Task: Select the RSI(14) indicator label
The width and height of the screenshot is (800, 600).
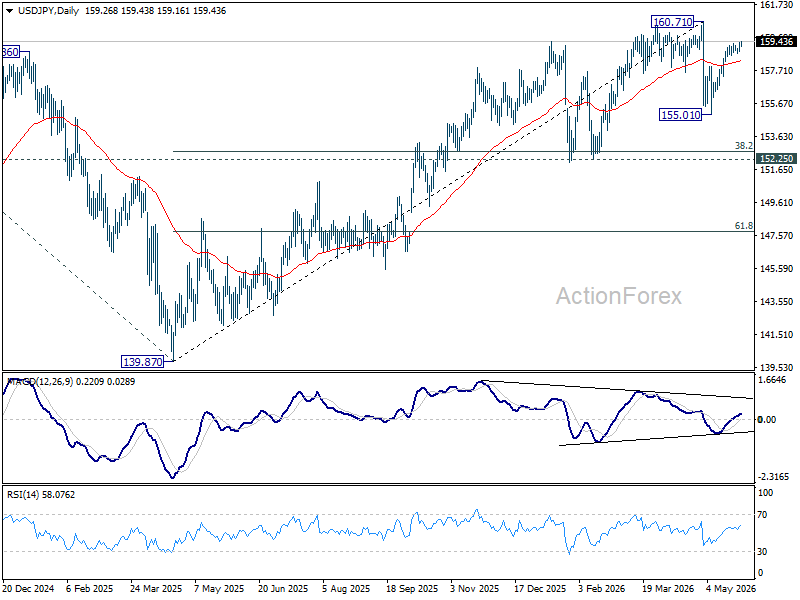Action: [20, 495]
